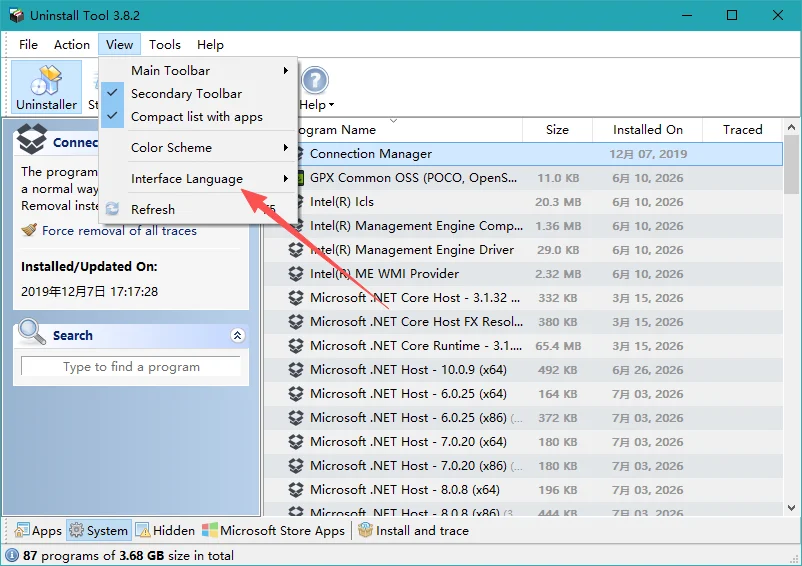Click icon of .NET Host 10.0.9 (x64) row
The image size is (802, 566).
point(296,369)
